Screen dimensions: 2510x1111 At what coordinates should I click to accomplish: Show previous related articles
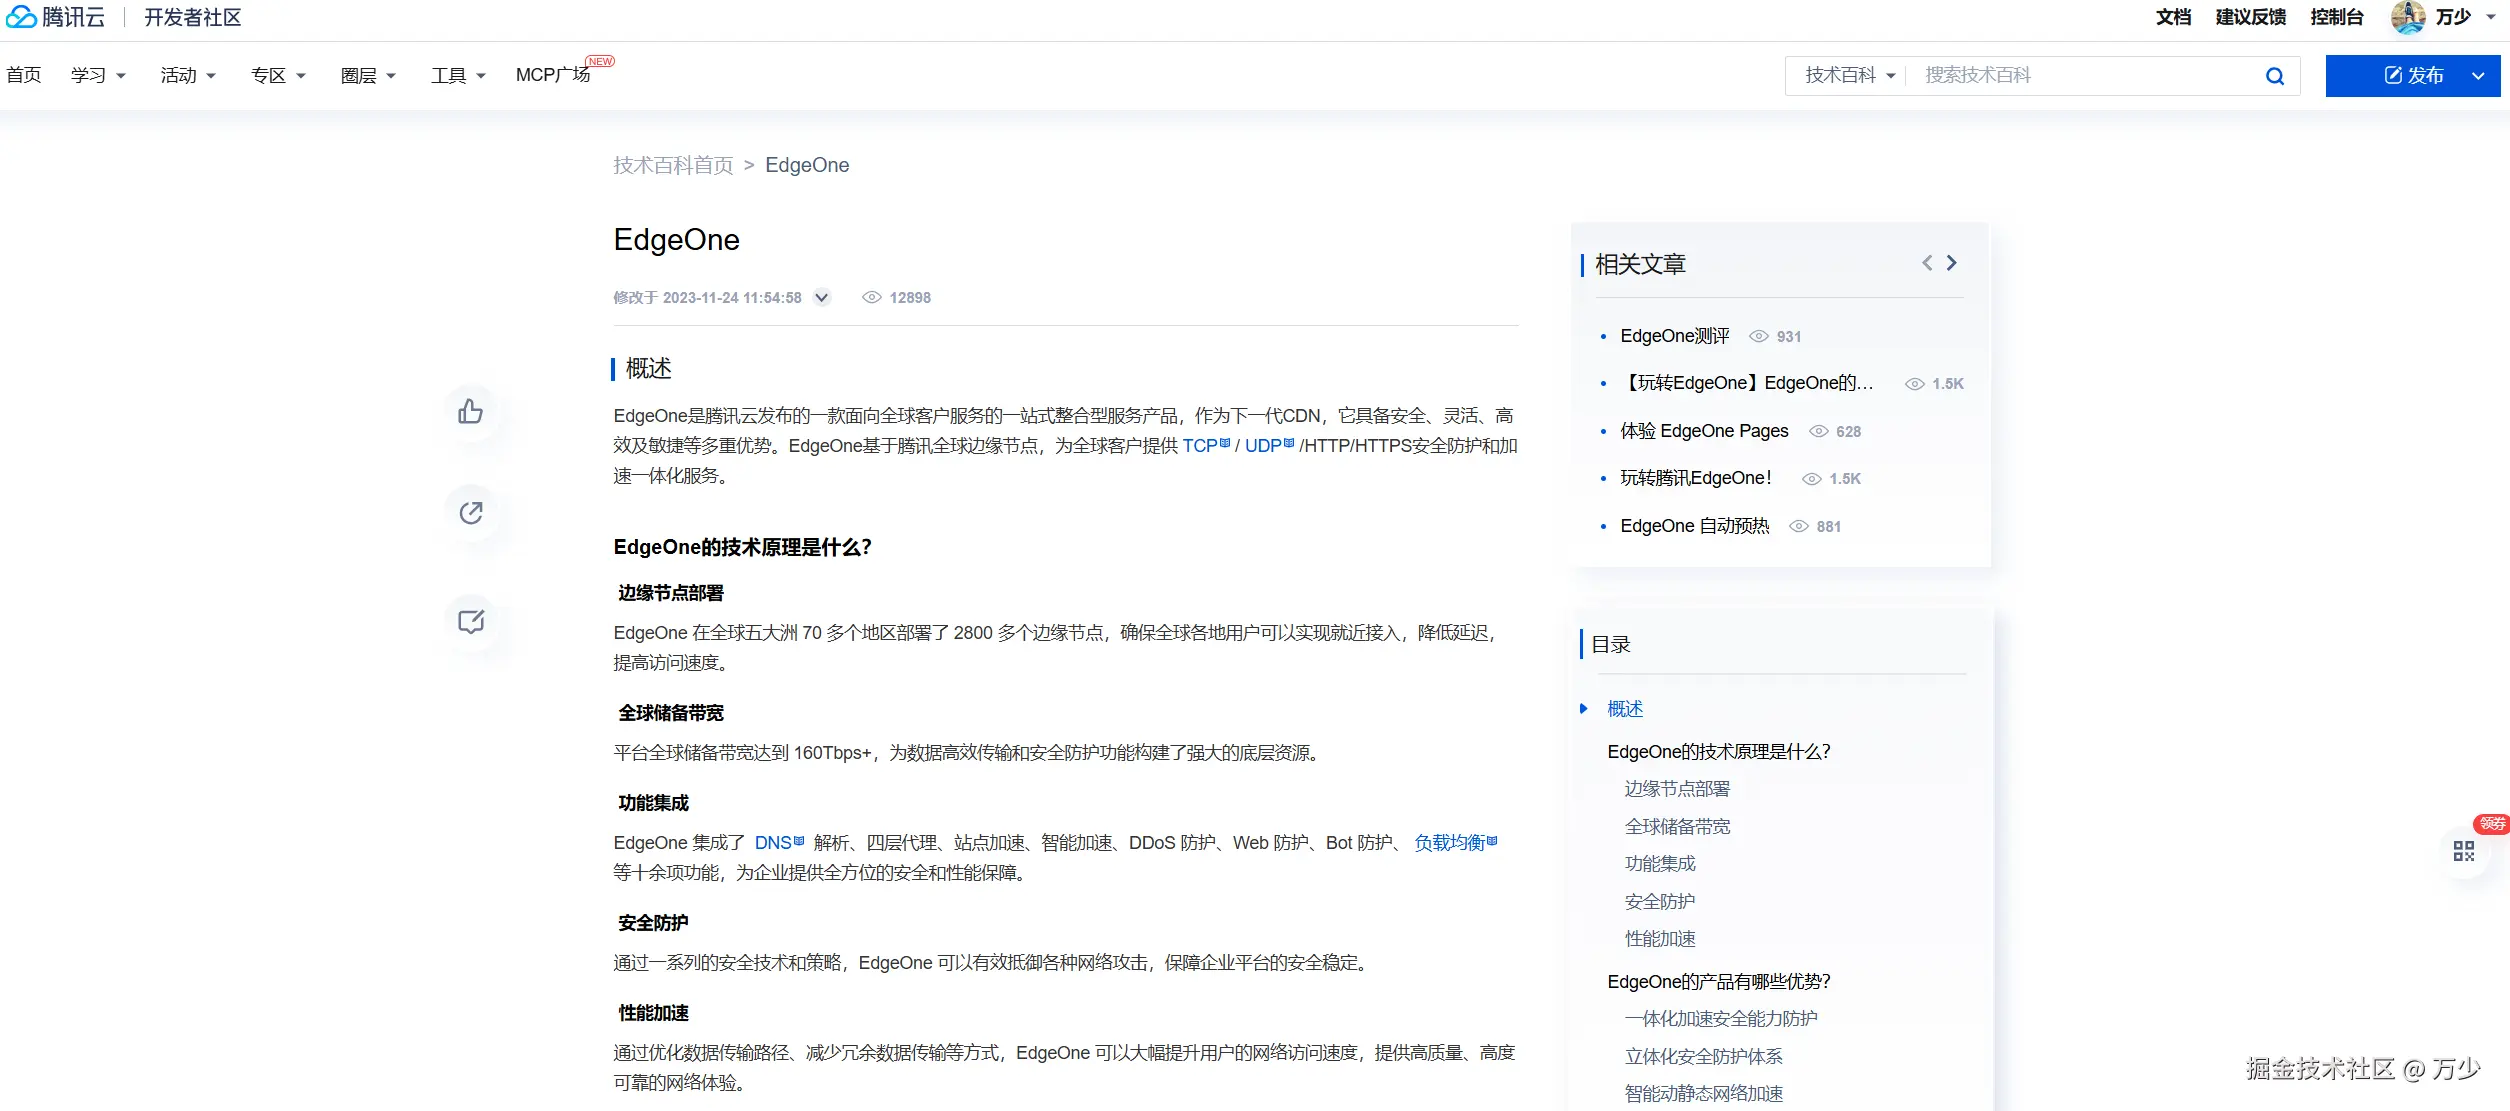[x=1927, y=263]
